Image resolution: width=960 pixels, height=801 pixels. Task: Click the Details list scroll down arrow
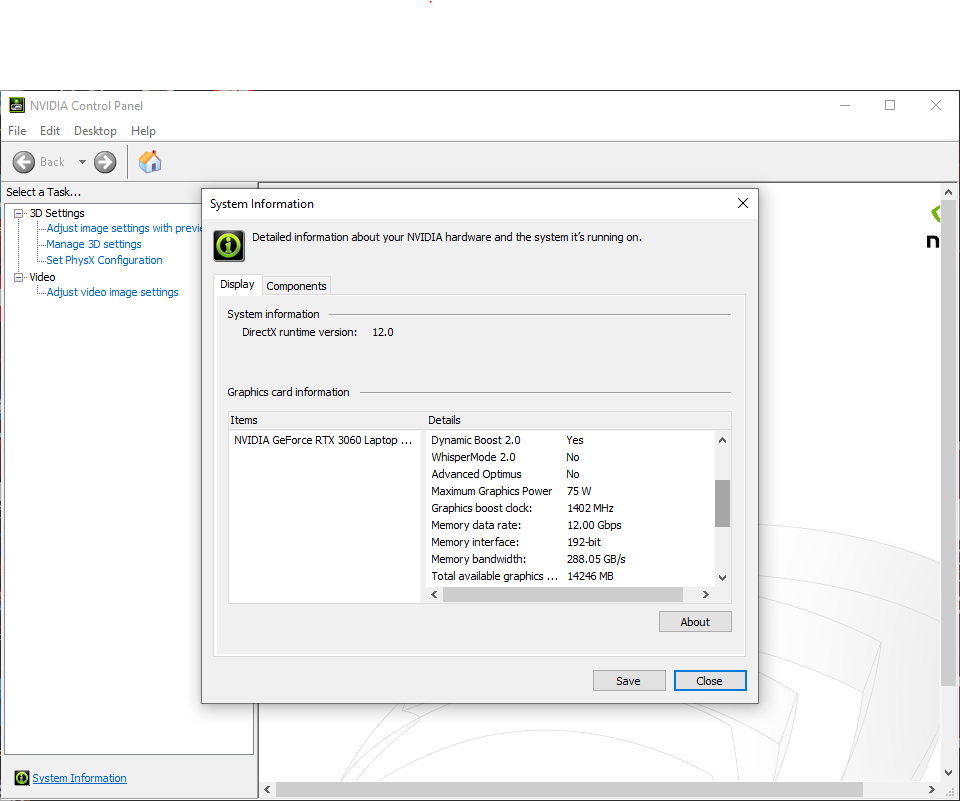click(x=722, y=577)
